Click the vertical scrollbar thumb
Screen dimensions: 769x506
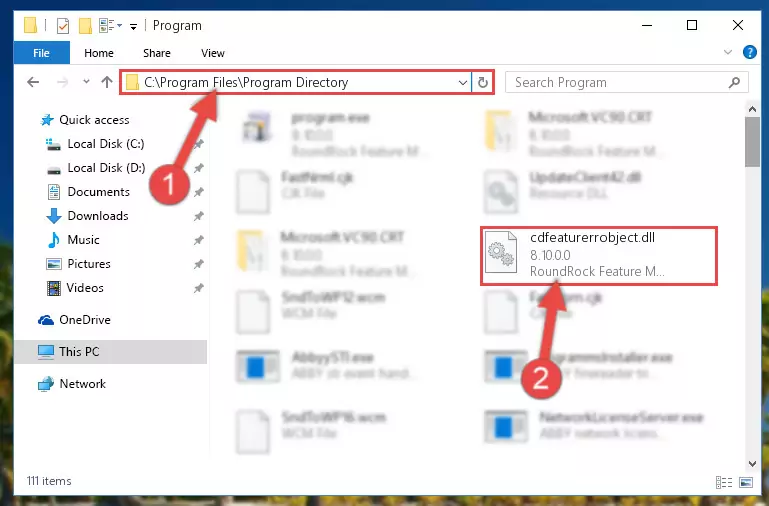coord(752,142)
